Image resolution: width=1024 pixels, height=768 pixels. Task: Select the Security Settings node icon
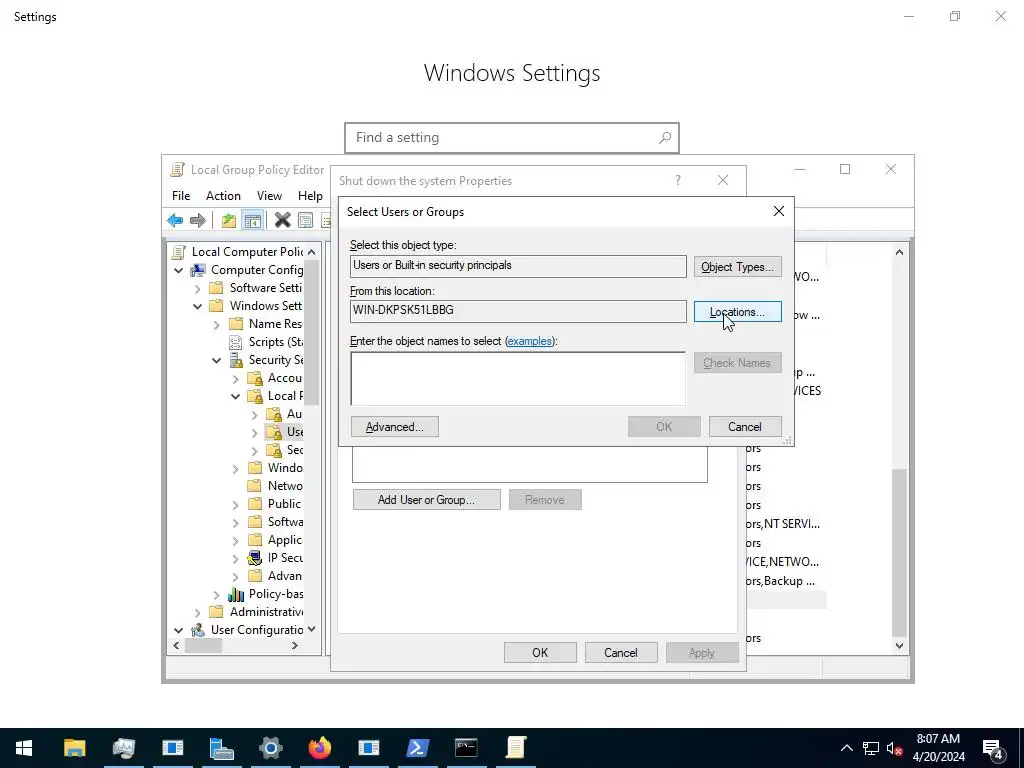[x=236, y=360]
